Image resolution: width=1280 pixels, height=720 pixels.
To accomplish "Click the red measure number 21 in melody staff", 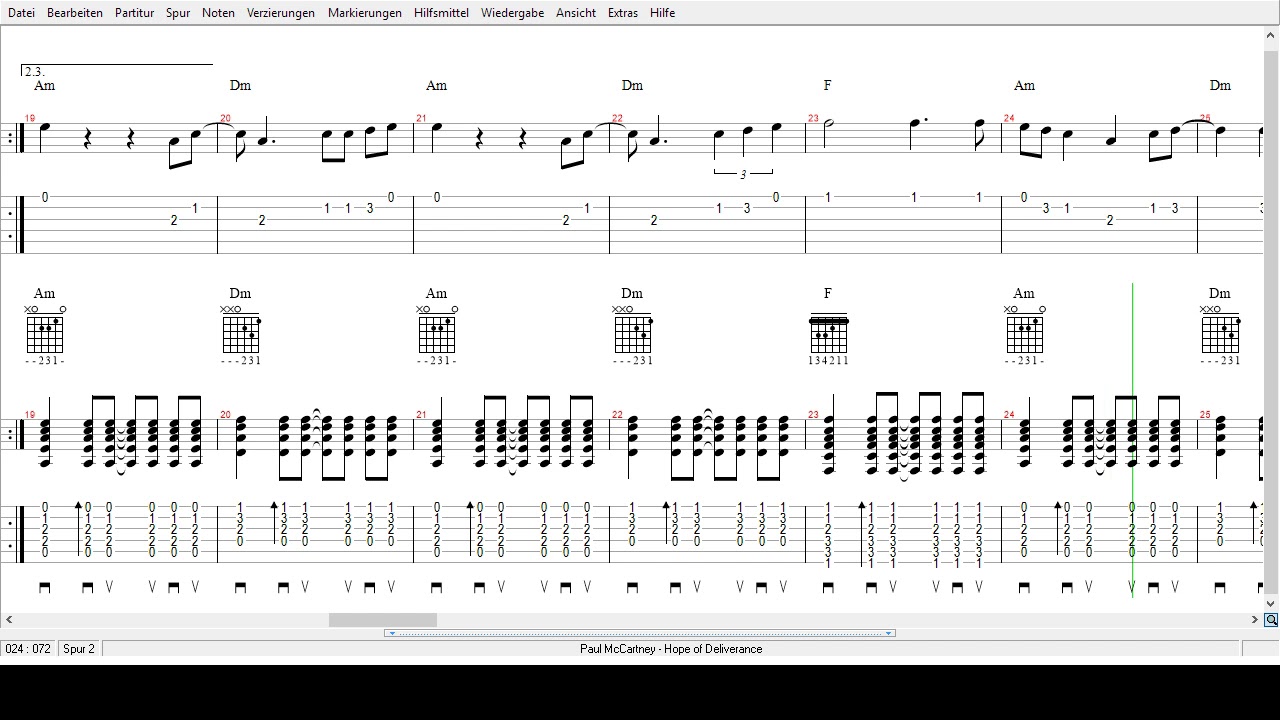I will click(421, 118).
